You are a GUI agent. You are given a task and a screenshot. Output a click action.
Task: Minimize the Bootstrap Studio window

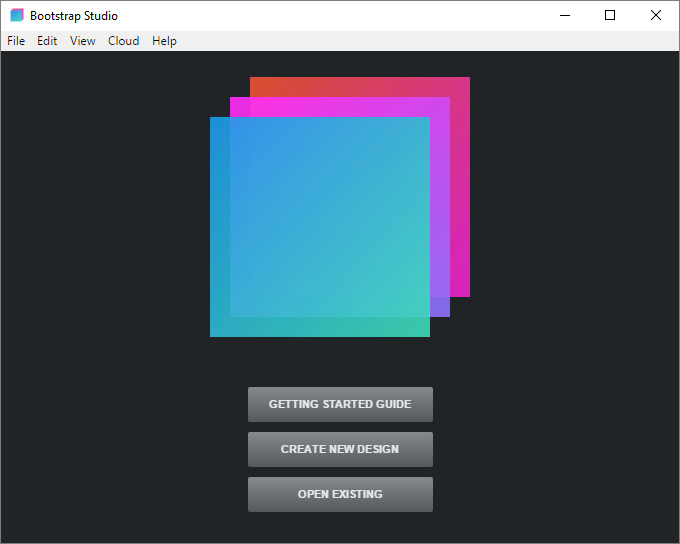tap(565, 16)
